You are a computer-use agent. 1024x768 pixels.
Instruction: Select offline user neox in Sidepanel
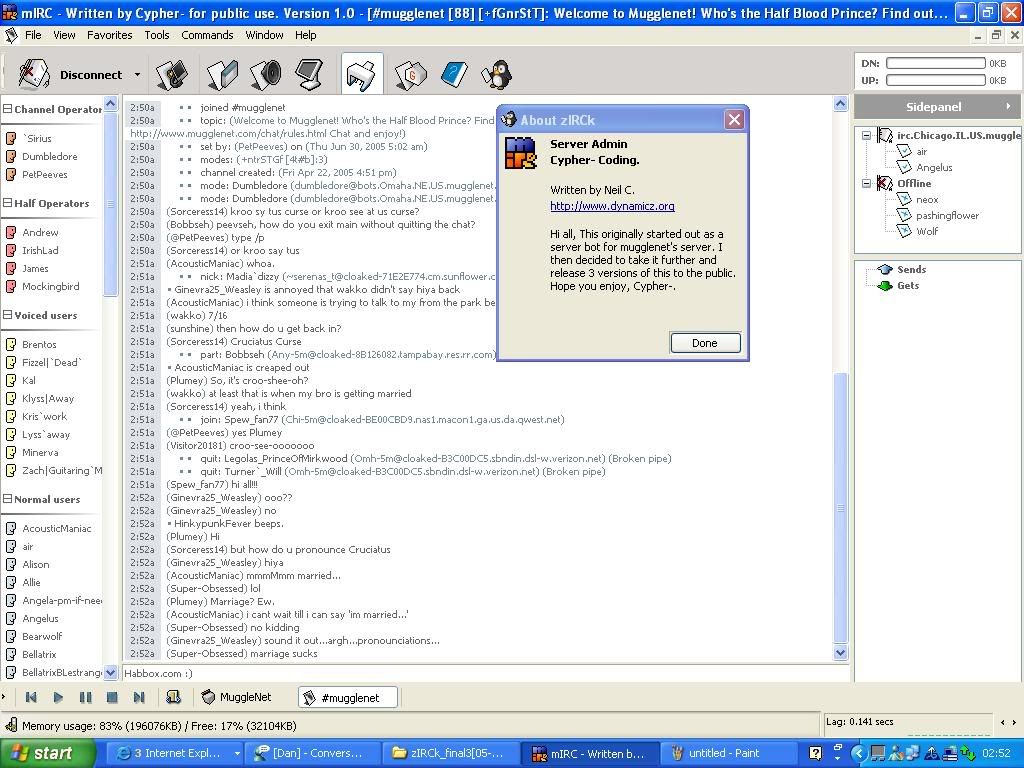coord(927,199)
